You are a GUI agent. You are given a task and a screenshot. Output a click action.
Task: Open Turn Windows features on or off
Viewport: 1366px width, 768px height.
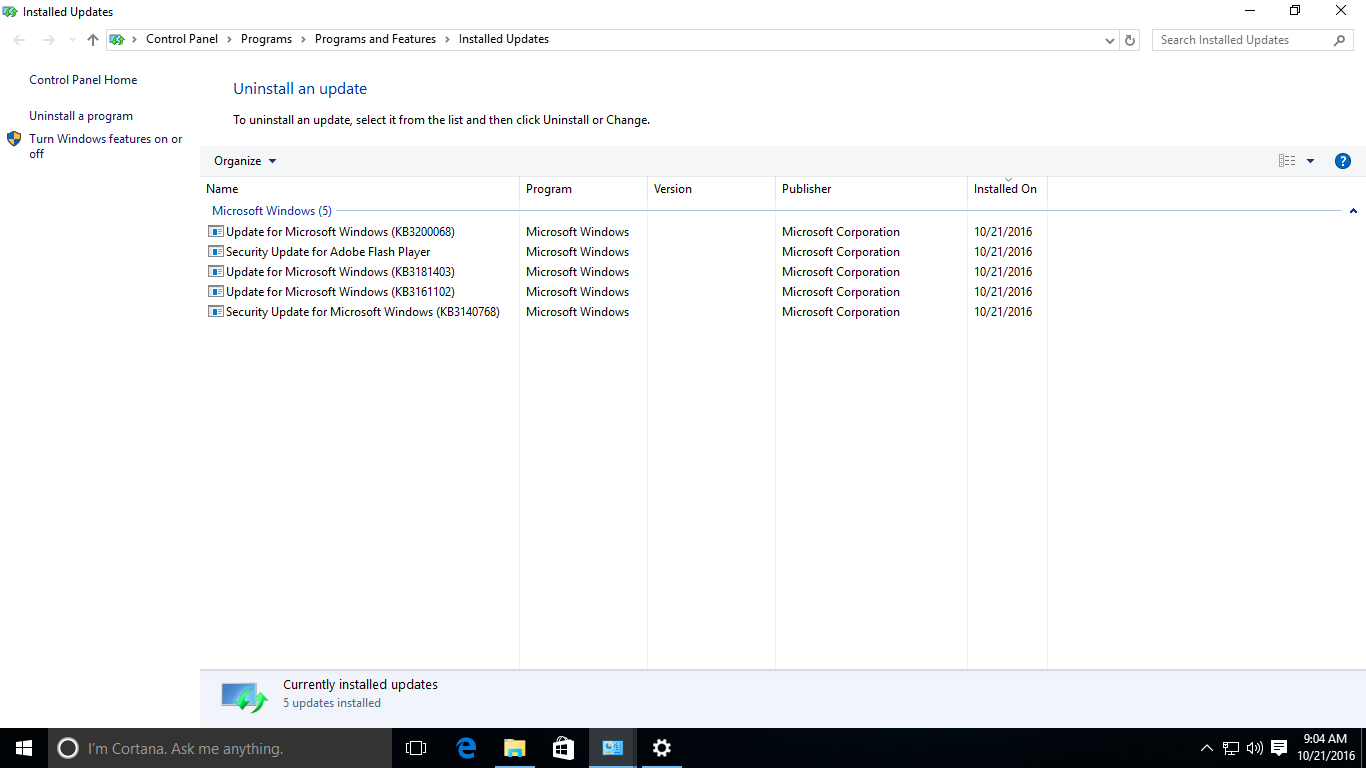coord(106,146)
